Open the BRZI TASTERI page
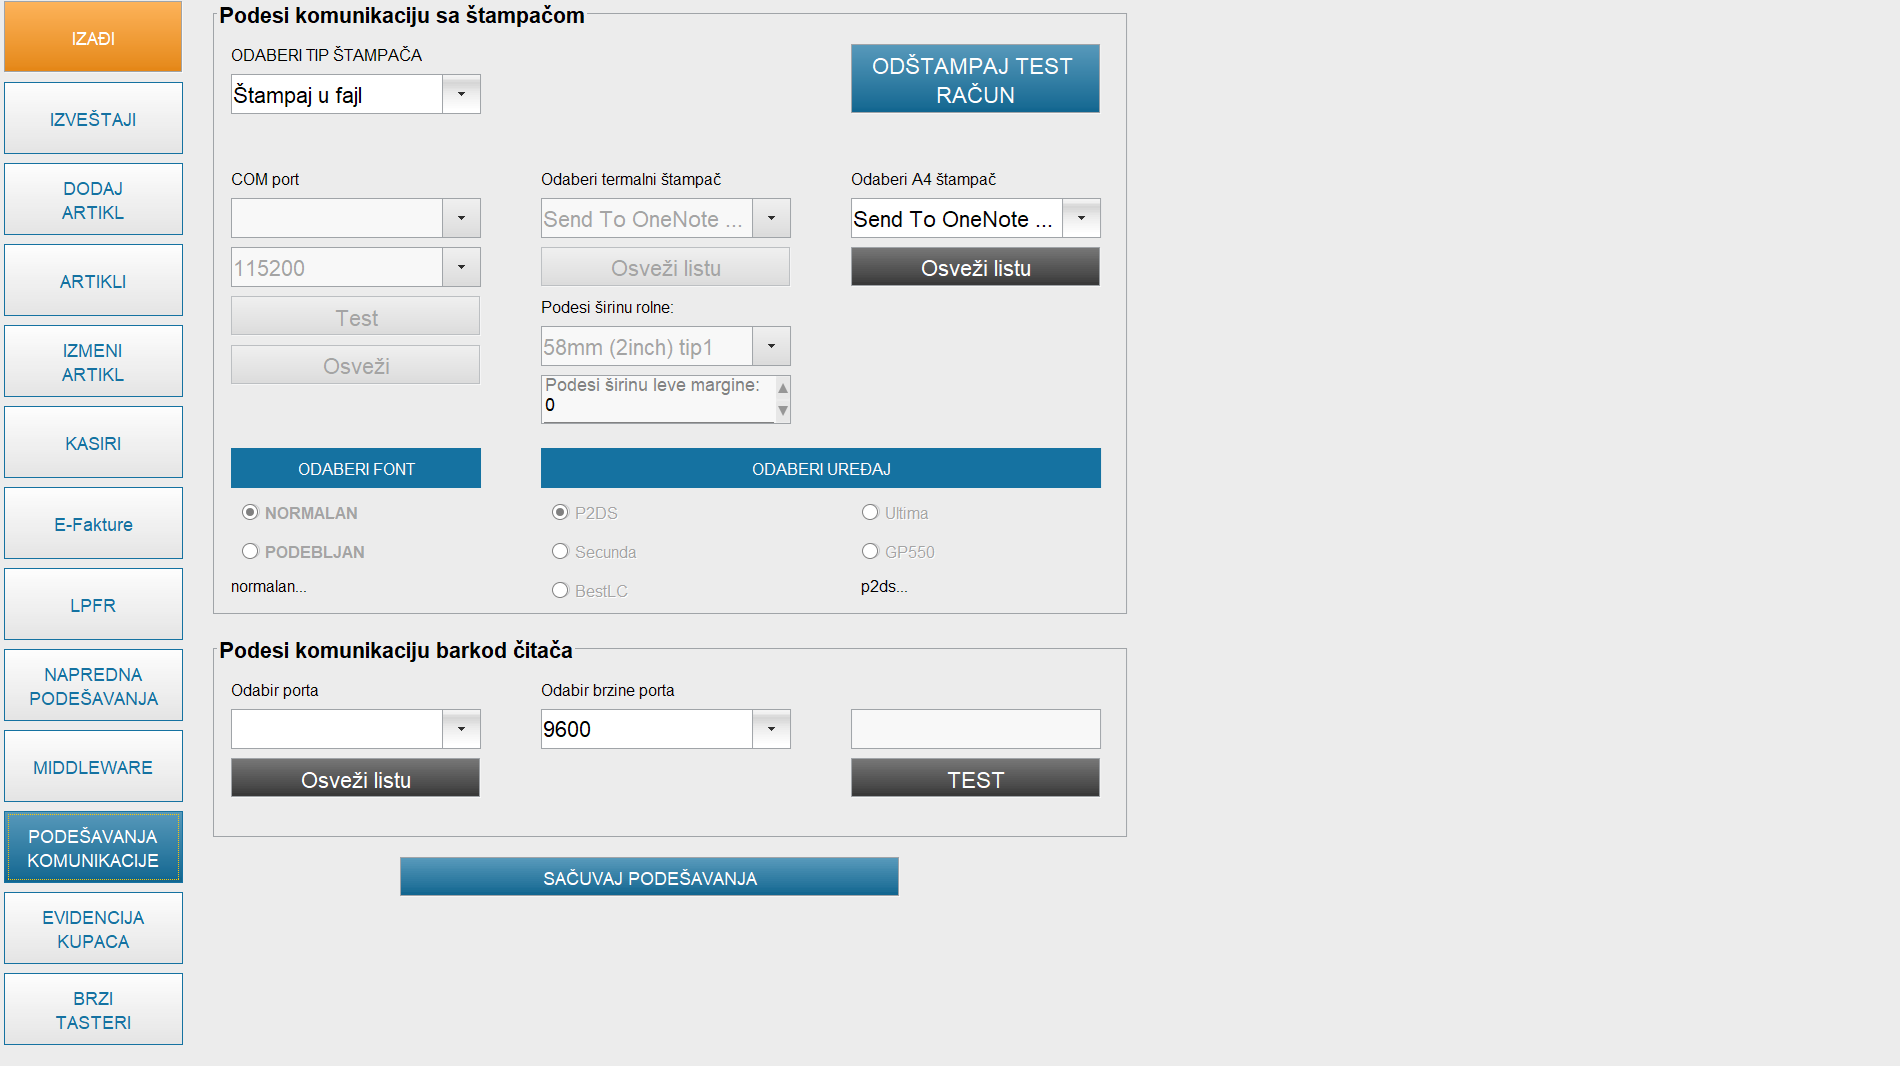The height and width of the screenshot is (1066, 1900). (93, 1010)
